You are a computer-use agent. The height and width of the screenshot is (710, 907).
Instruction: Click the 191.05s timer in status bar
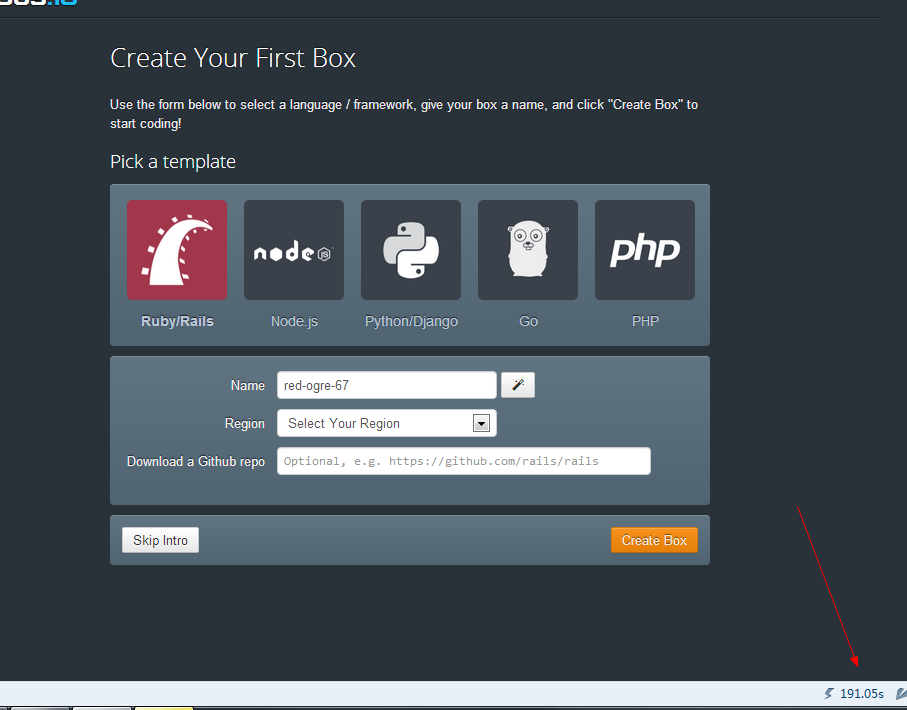click(862, 693)
